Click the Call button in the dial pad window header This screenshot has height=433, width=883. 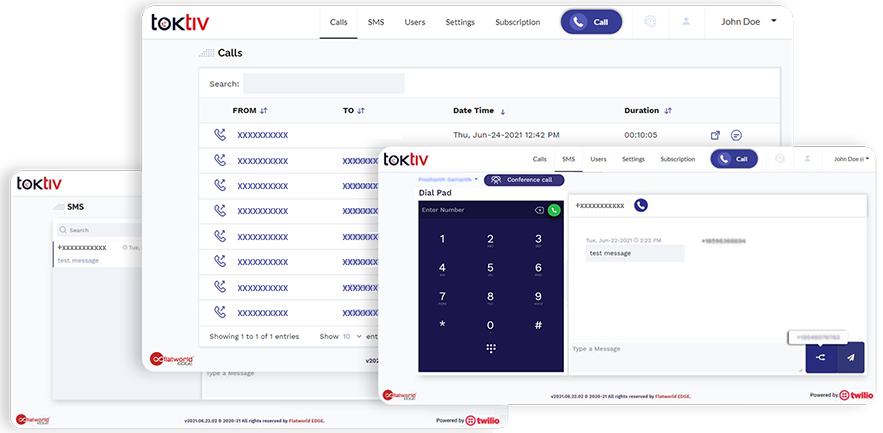734,159
